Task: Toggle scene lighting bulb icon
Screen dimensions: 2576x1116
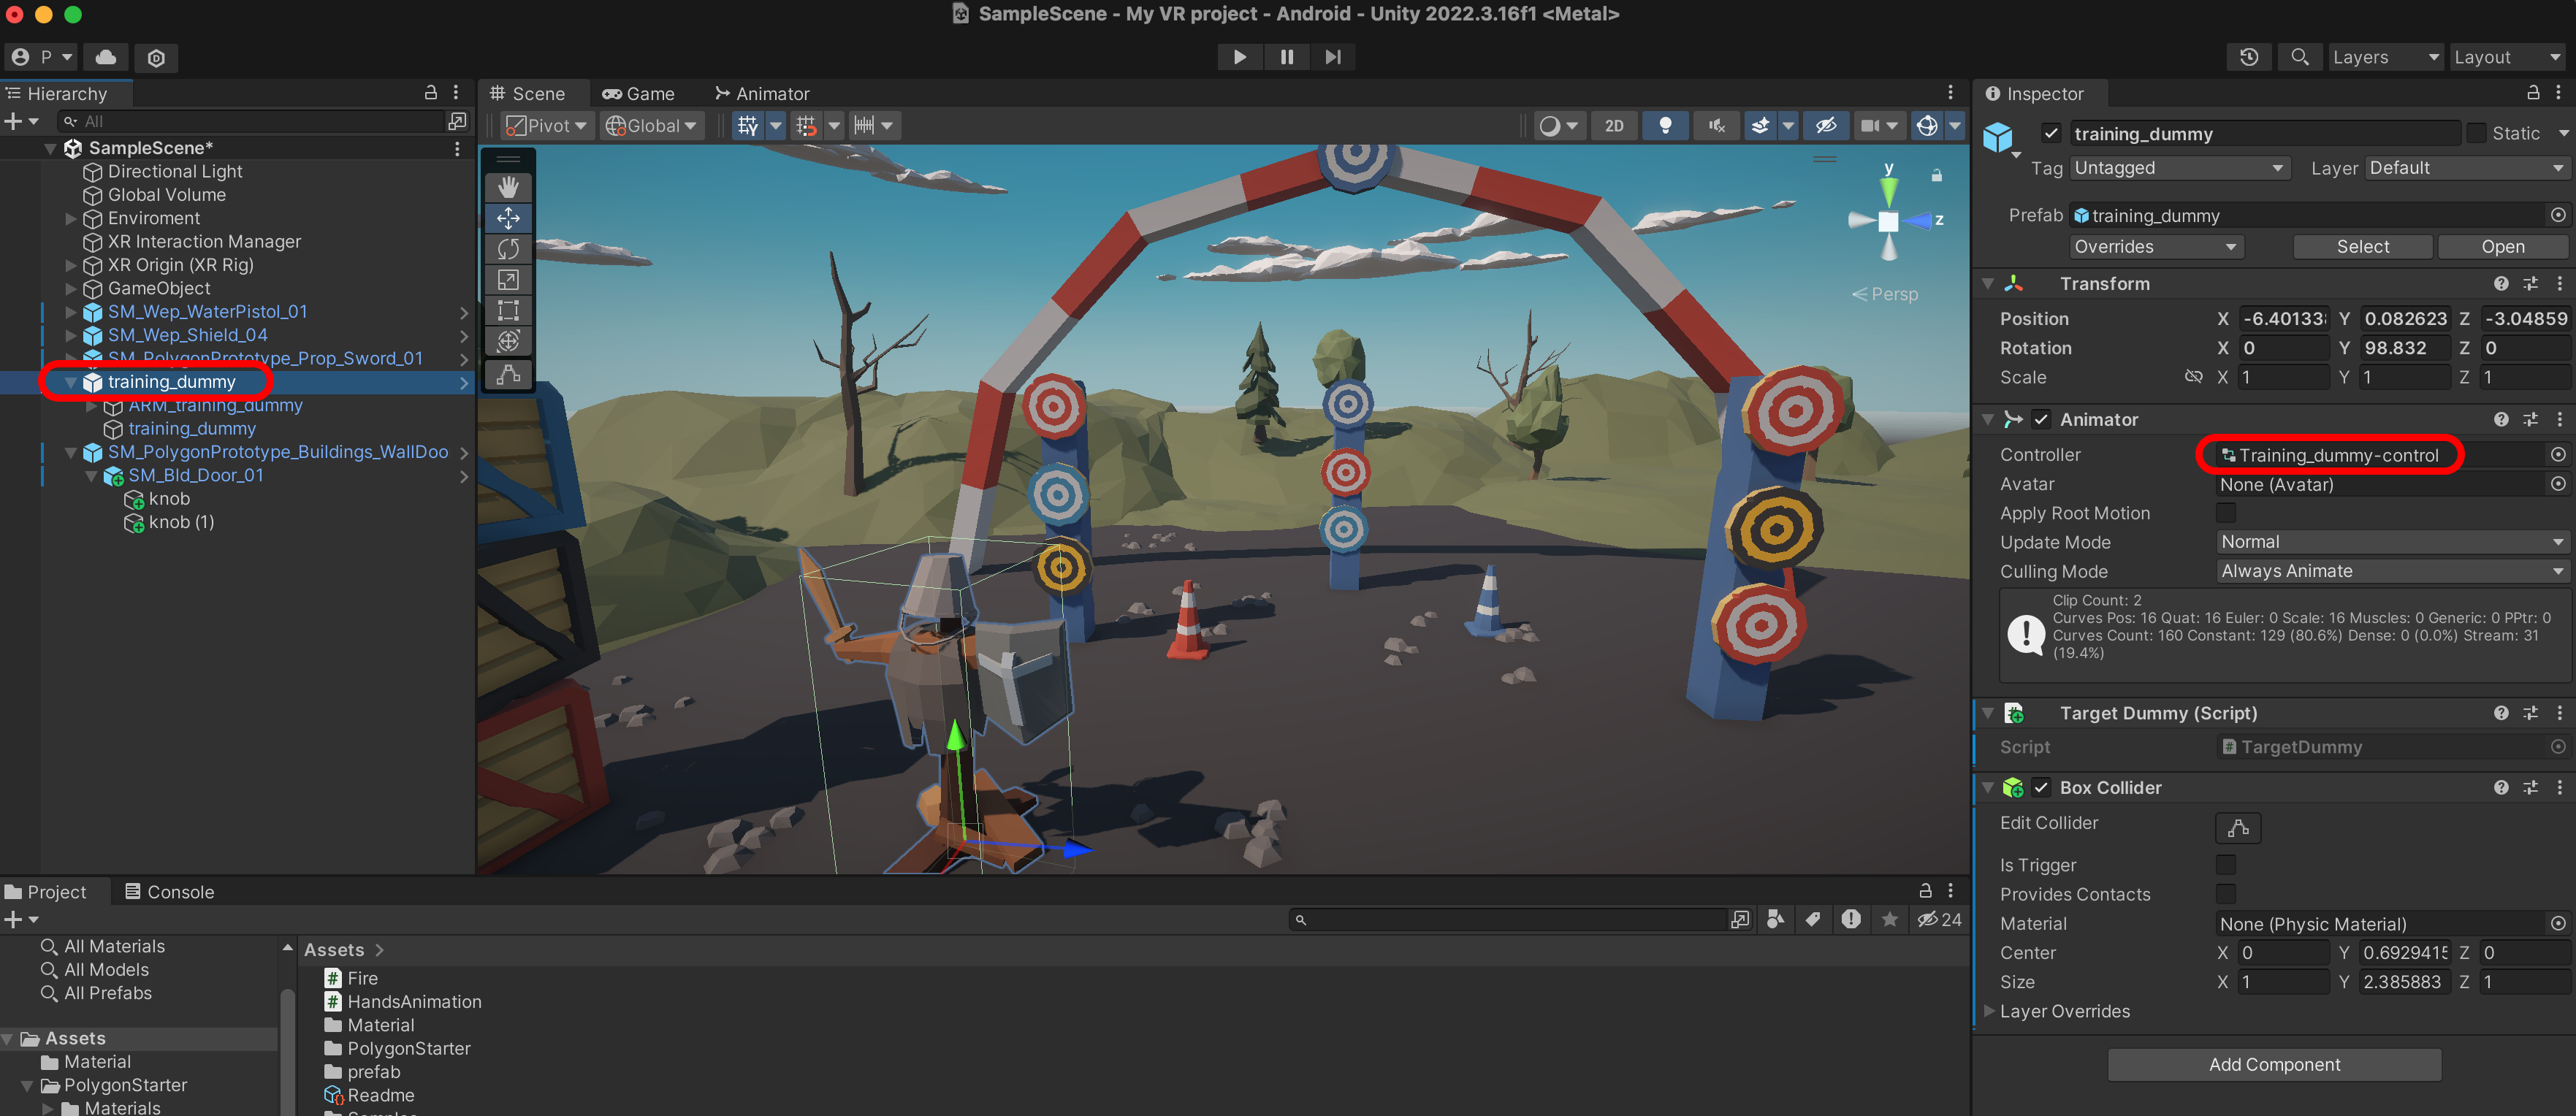Action: pyautogui.click(x=1665, y=126)
